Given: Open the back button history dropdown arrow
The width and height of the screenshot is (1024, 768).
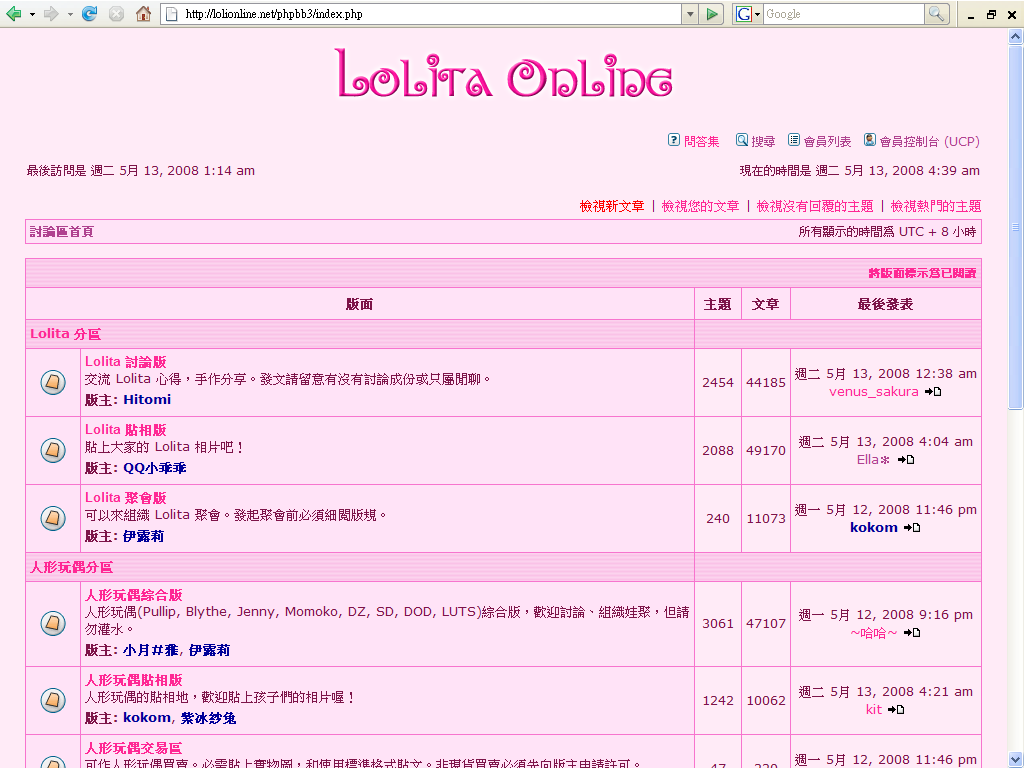Looking at the screenshot, I should (x=32, y=14).
